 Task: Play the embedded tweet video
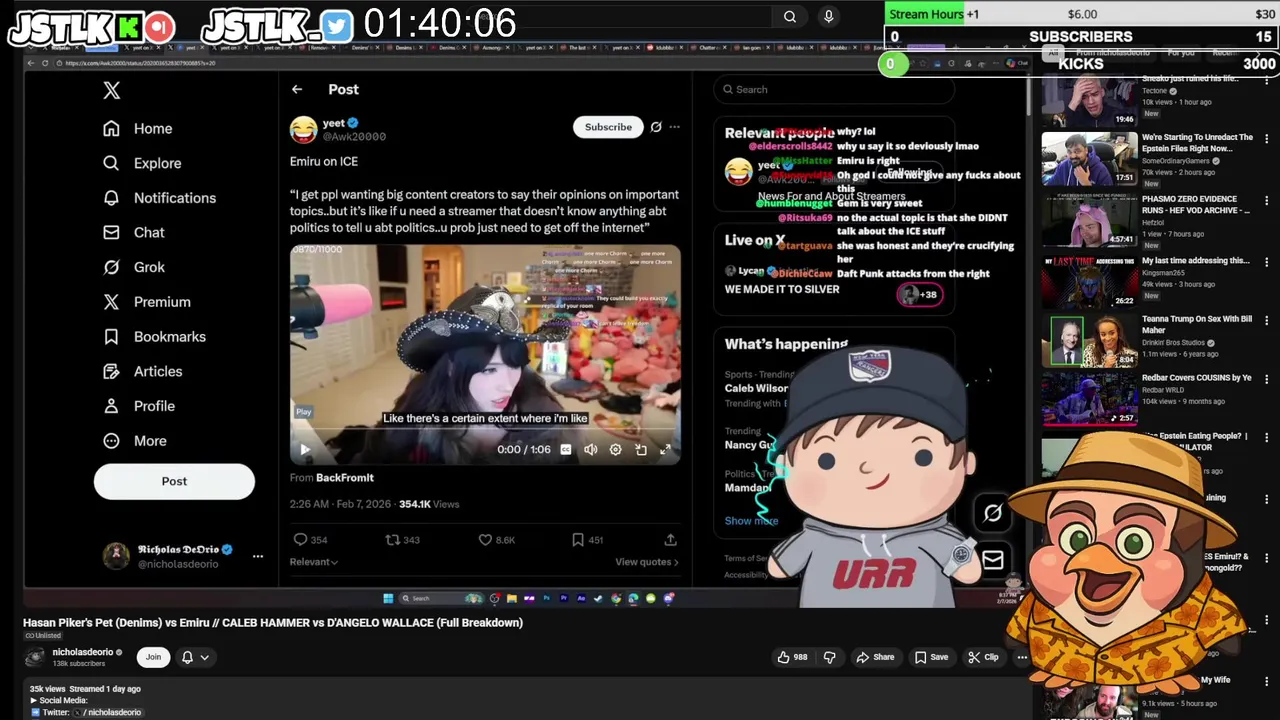(x=305, y=450)
